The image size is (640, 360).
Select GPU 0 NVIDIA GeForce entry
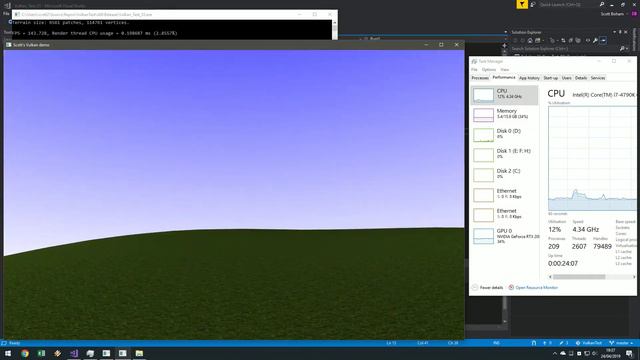(504, 236)
